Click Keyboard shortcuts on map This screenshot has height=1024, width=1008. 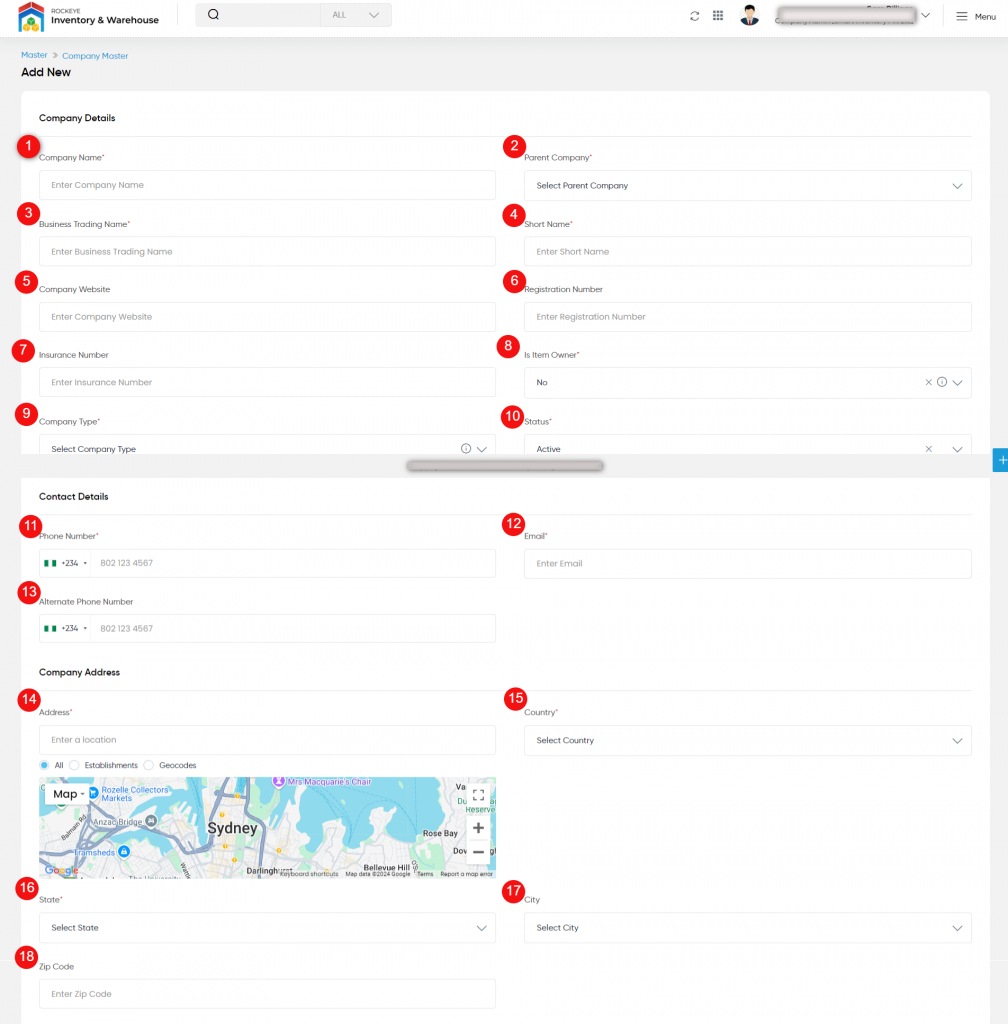309,874
